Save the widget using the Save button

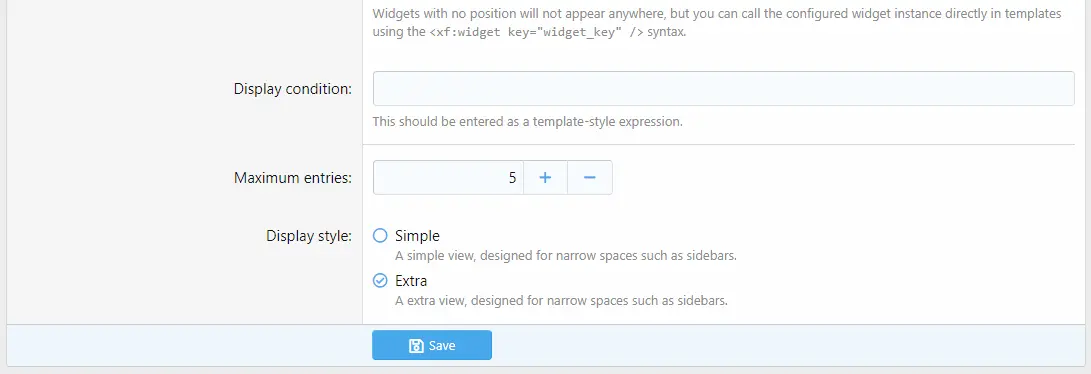tap(432, 345)
